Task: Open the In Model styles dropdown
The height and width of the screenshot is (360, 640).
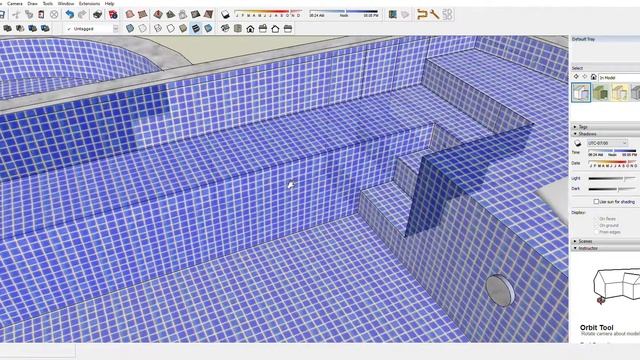Action: pyautogui.click(x=619, y=77)
